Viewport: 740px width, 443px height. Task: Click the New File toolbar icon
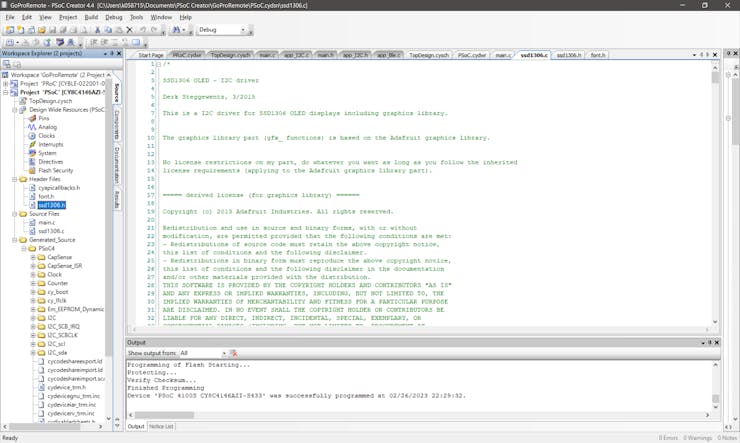tap(20, 30)
